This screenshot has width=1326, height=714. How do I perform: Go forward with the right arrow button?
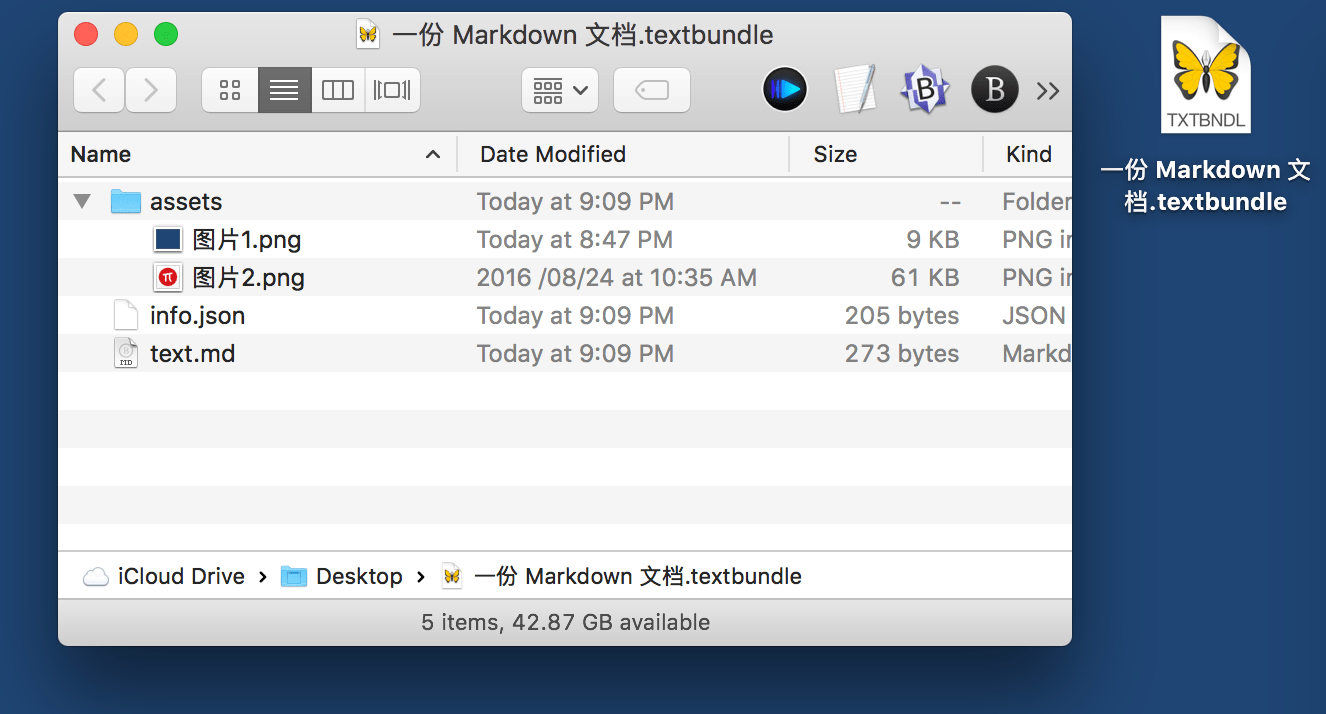(151, 91)
